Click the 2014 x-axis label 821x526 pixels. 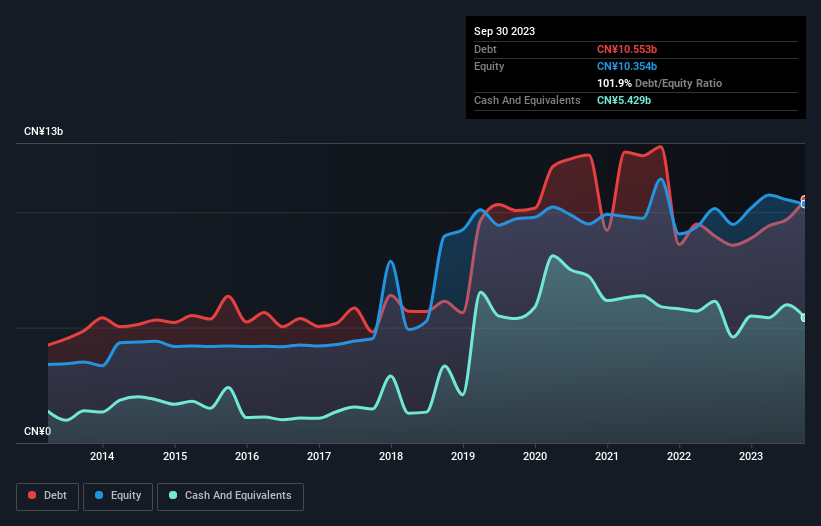coord(102,456)
